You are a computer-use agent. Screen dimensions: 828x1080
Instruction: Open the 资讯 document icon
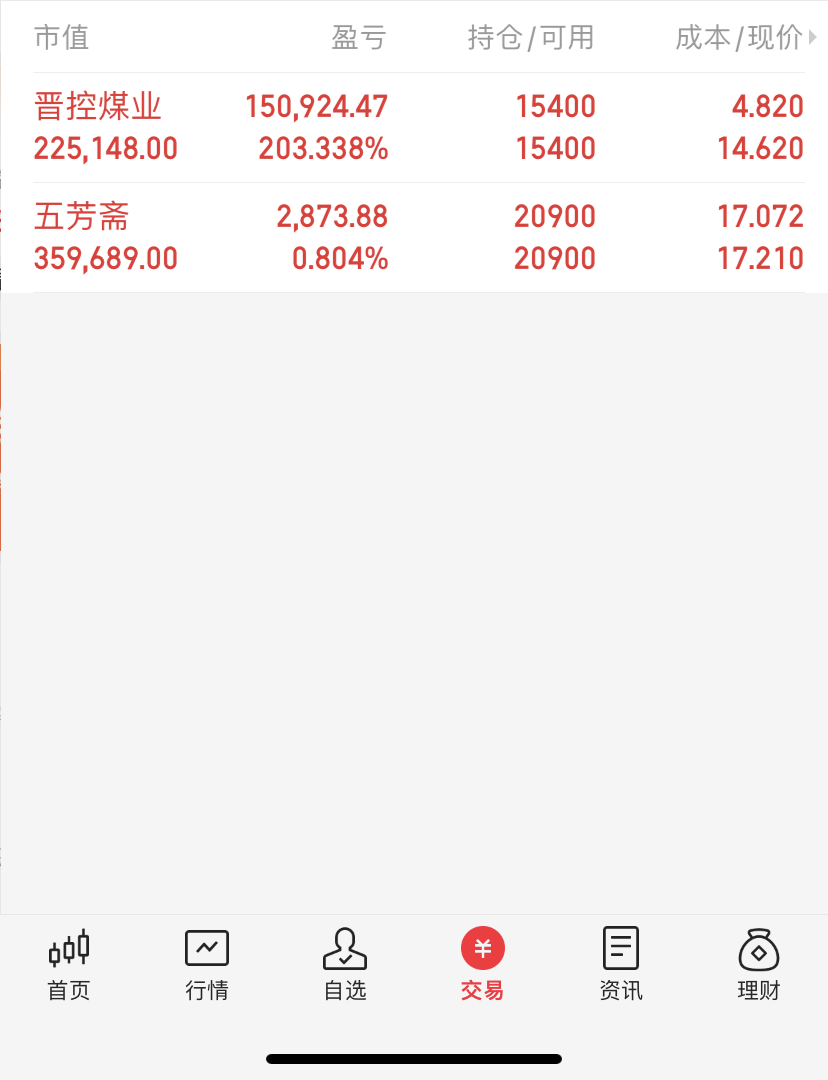621,948
